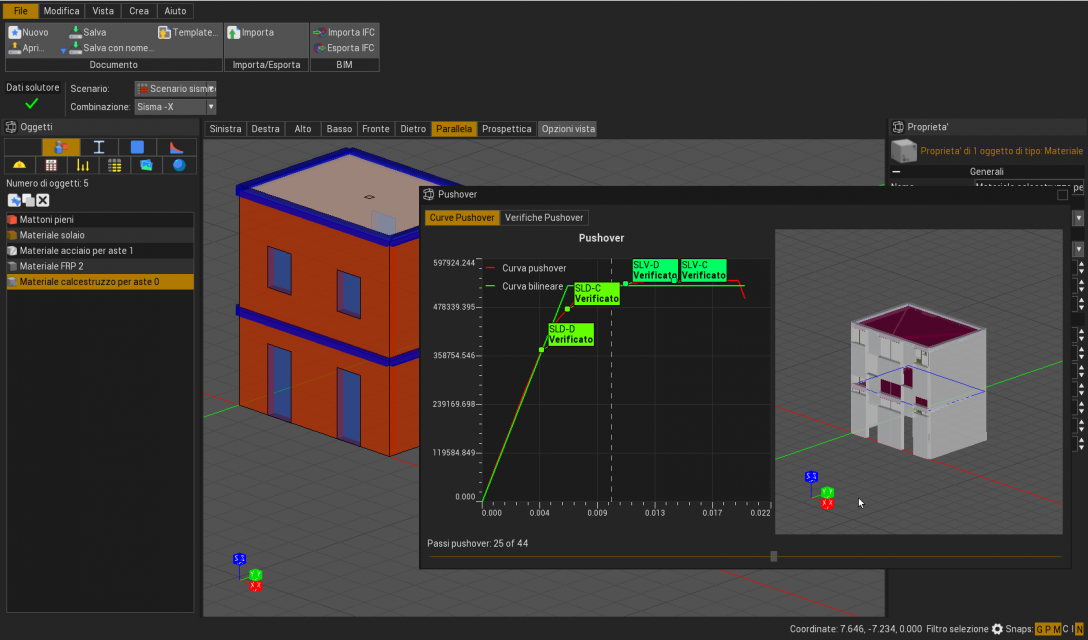Screen dimensions: 1088x640
Task: Select the blue sphere objects icon
Action: tap(179, 165)
